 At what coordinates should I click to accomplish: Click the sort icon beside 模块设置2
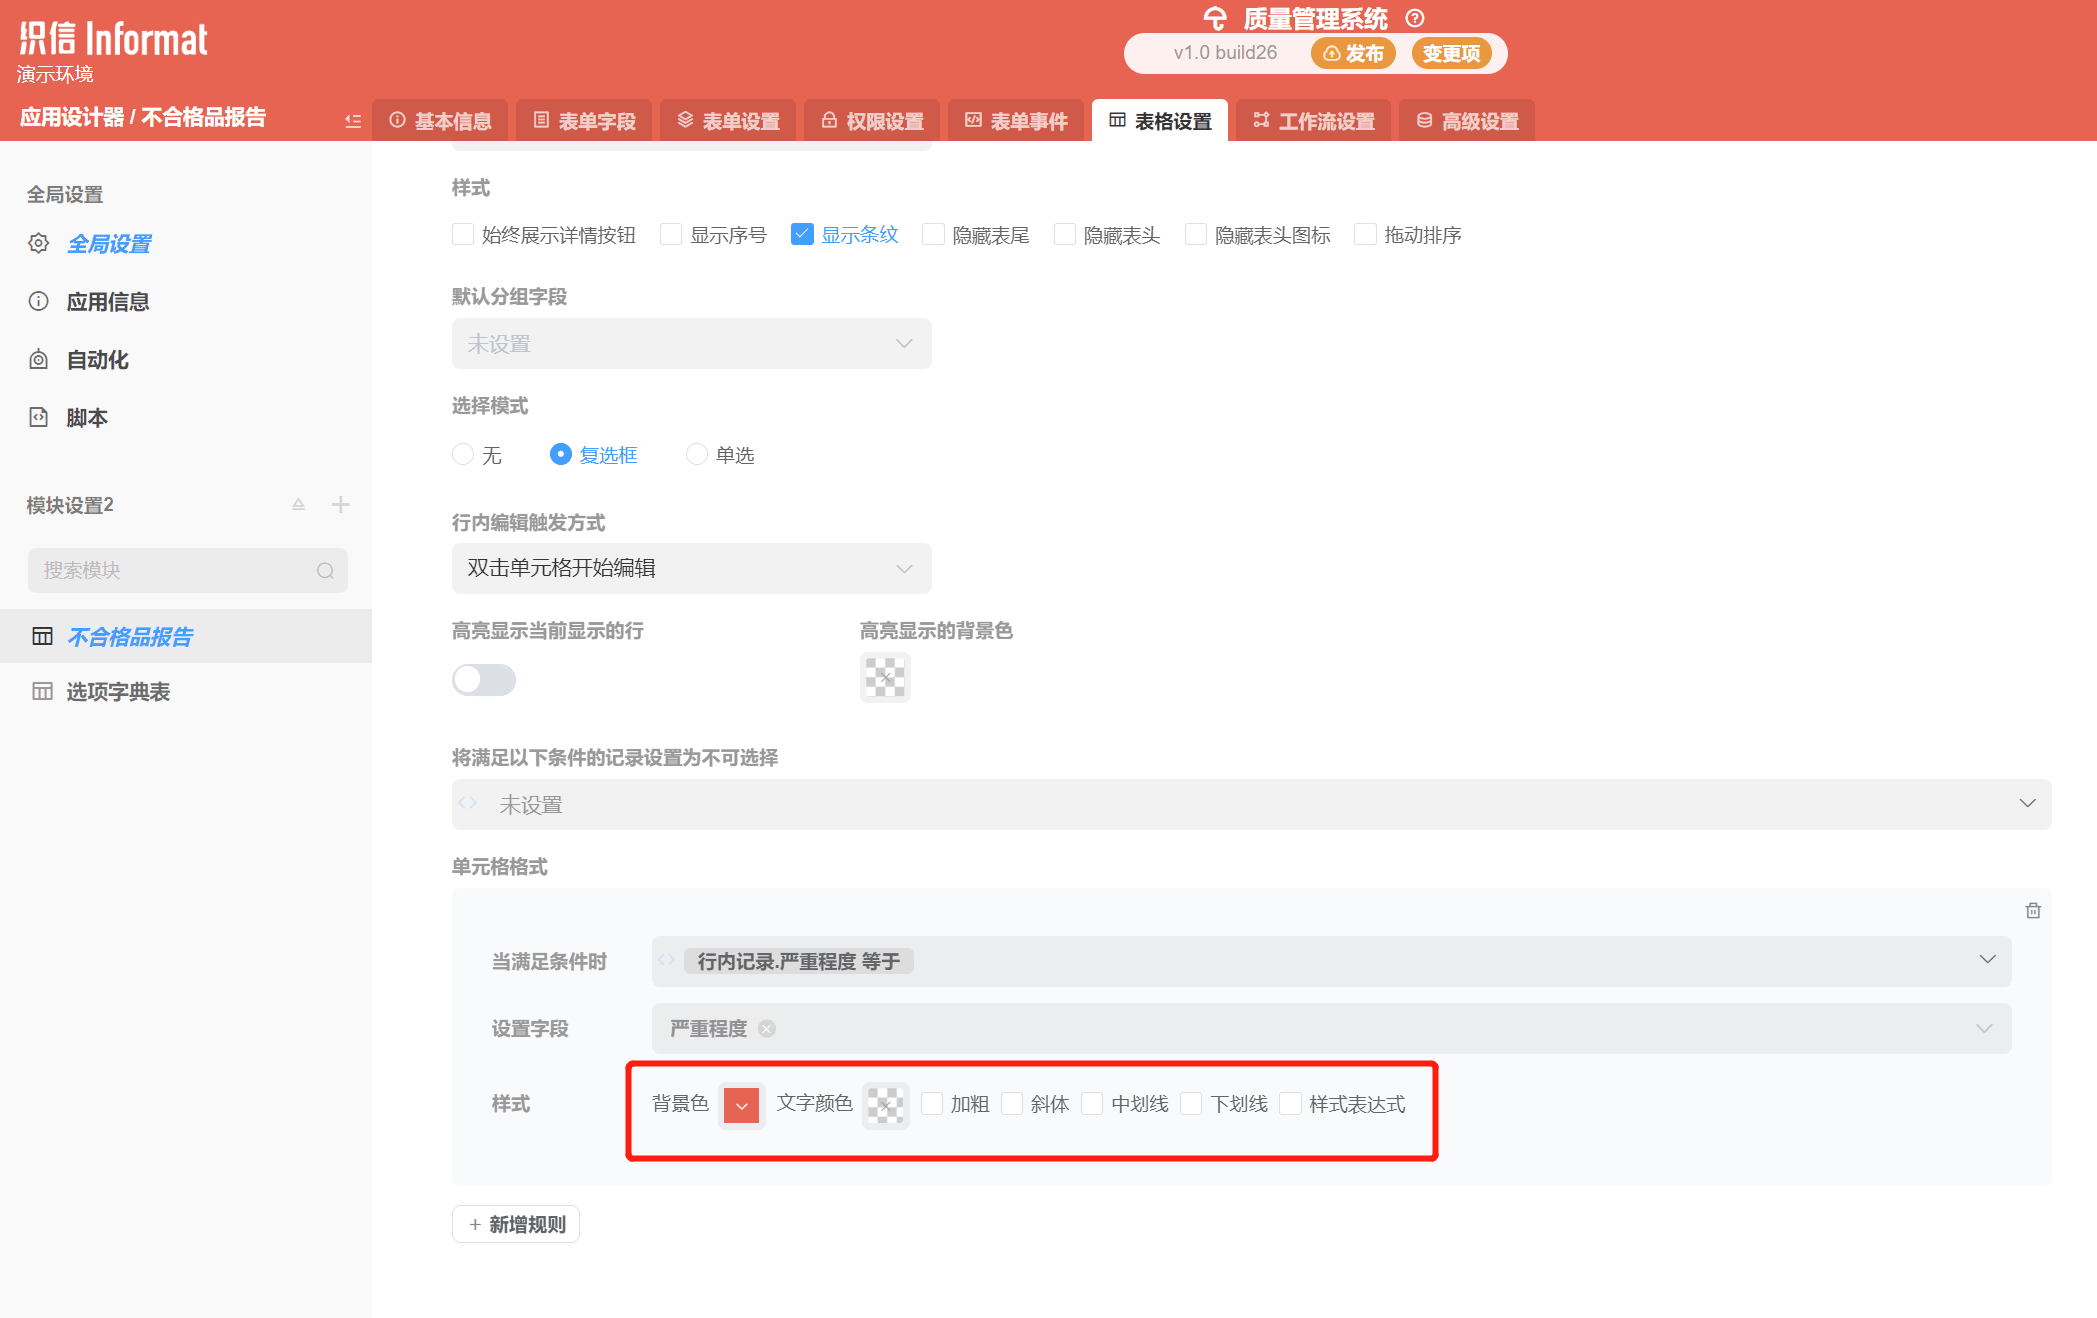click(298, 504)
